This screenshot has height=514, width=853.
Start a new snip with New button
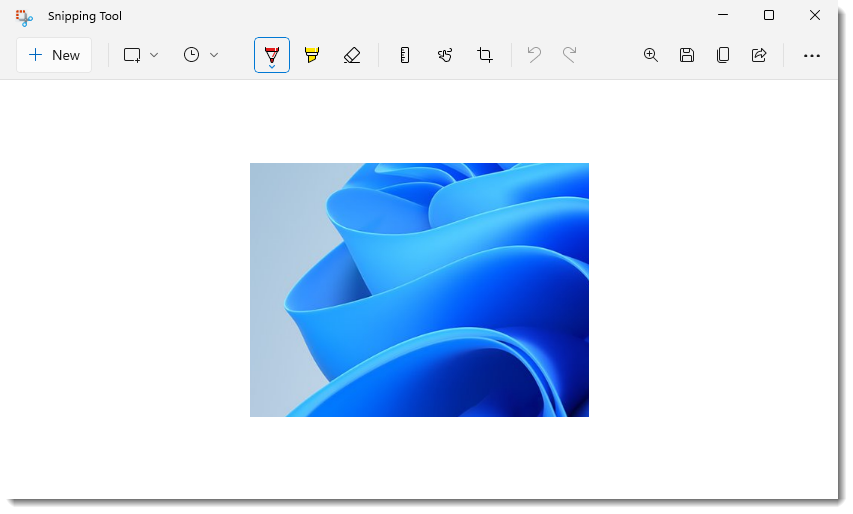tap(54, 55)
